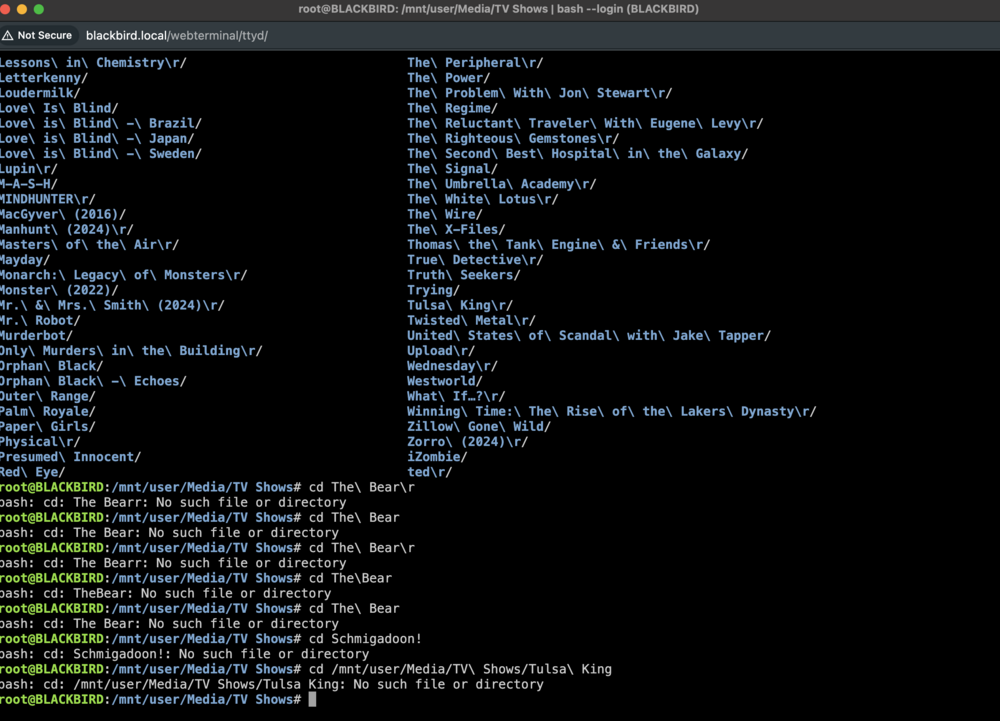Click 'Winning Time: The Rise of the Lakers Dynasty' entry
Viewport: 1000px width, 721px height.
612,411
